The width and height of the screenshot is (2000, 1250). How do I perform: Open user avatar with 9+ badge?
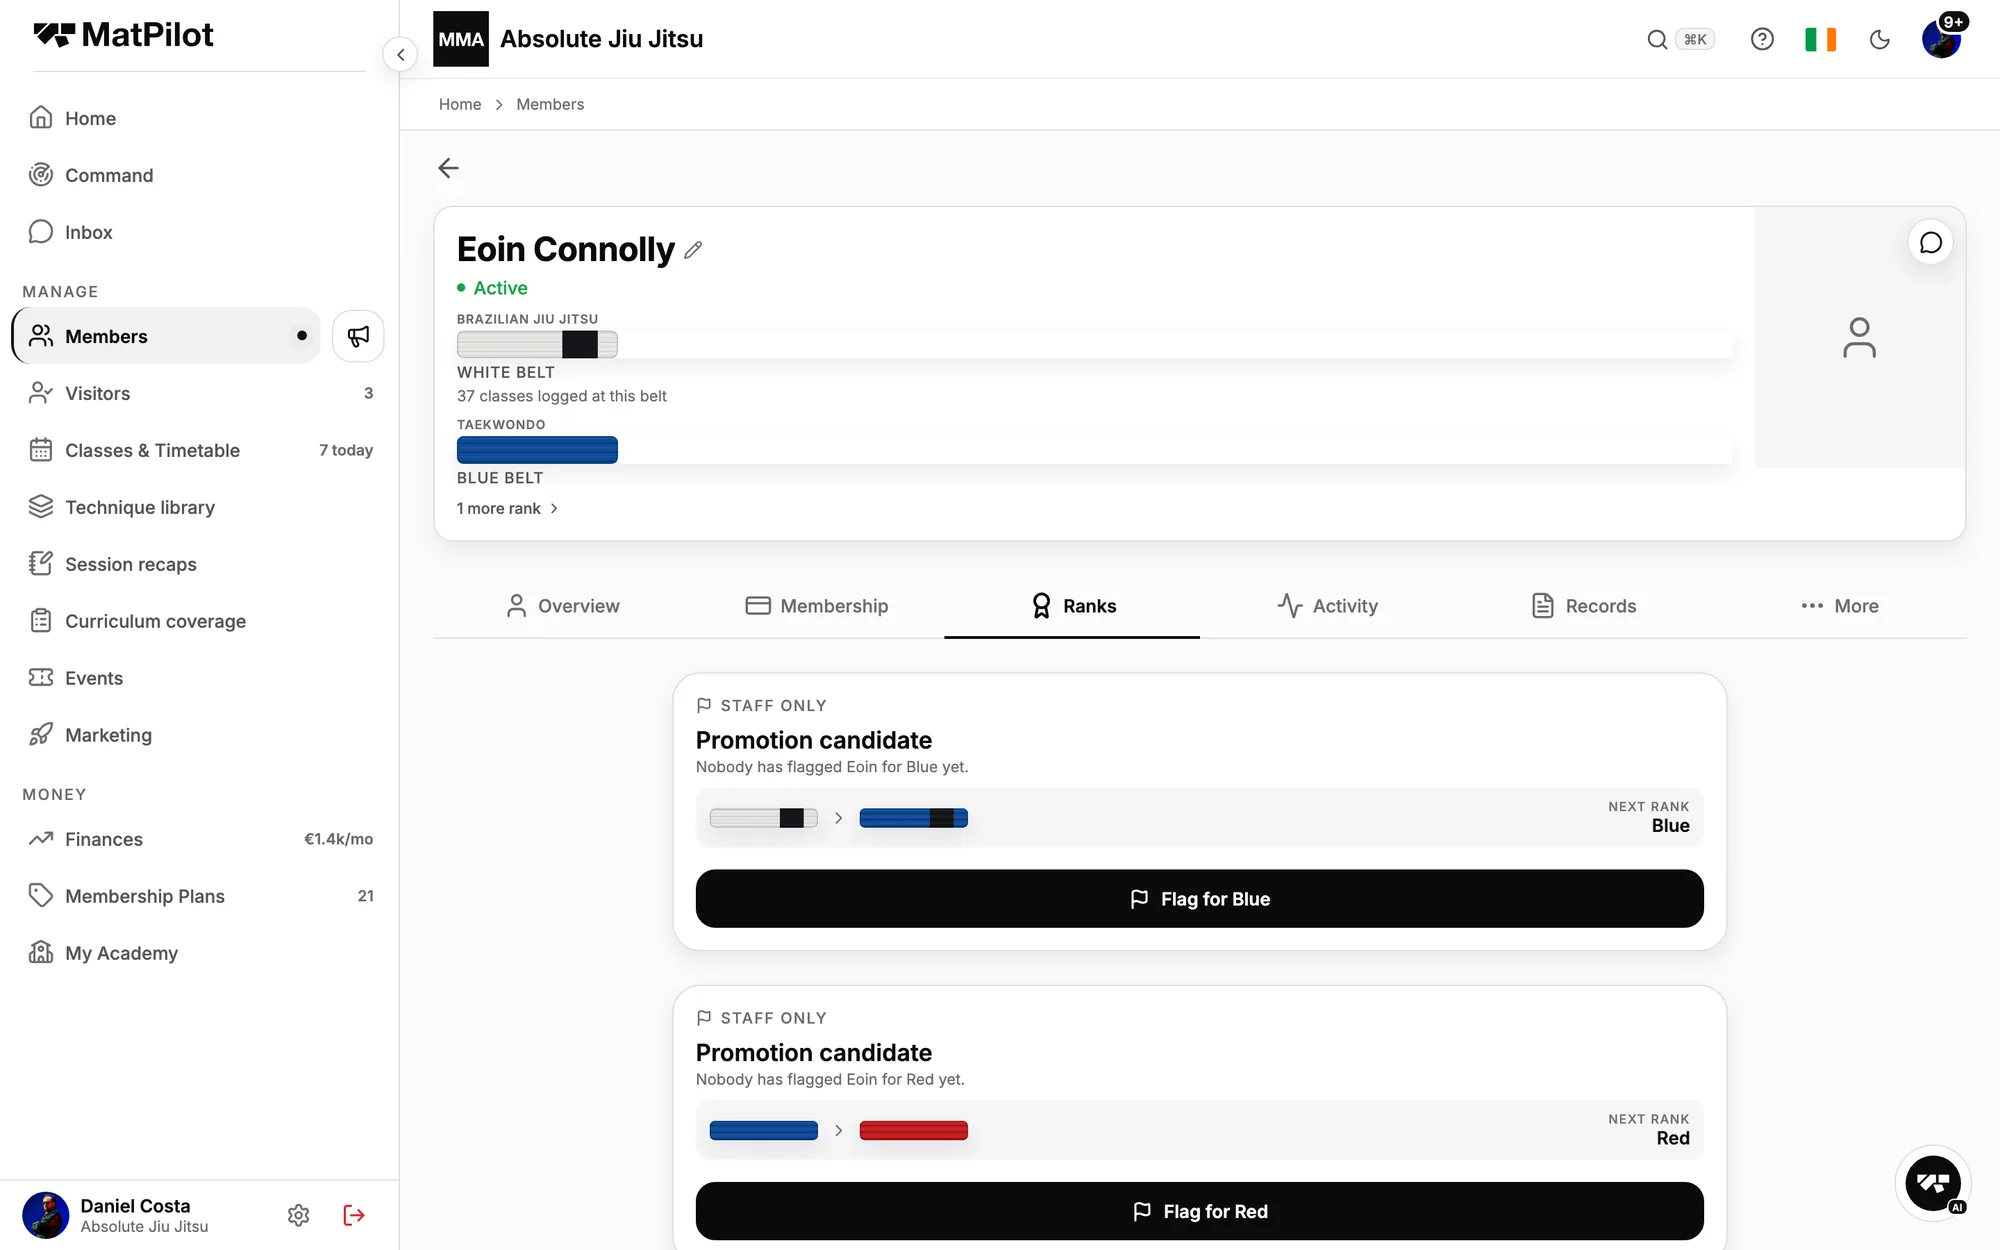click(x=1942, y=37)
